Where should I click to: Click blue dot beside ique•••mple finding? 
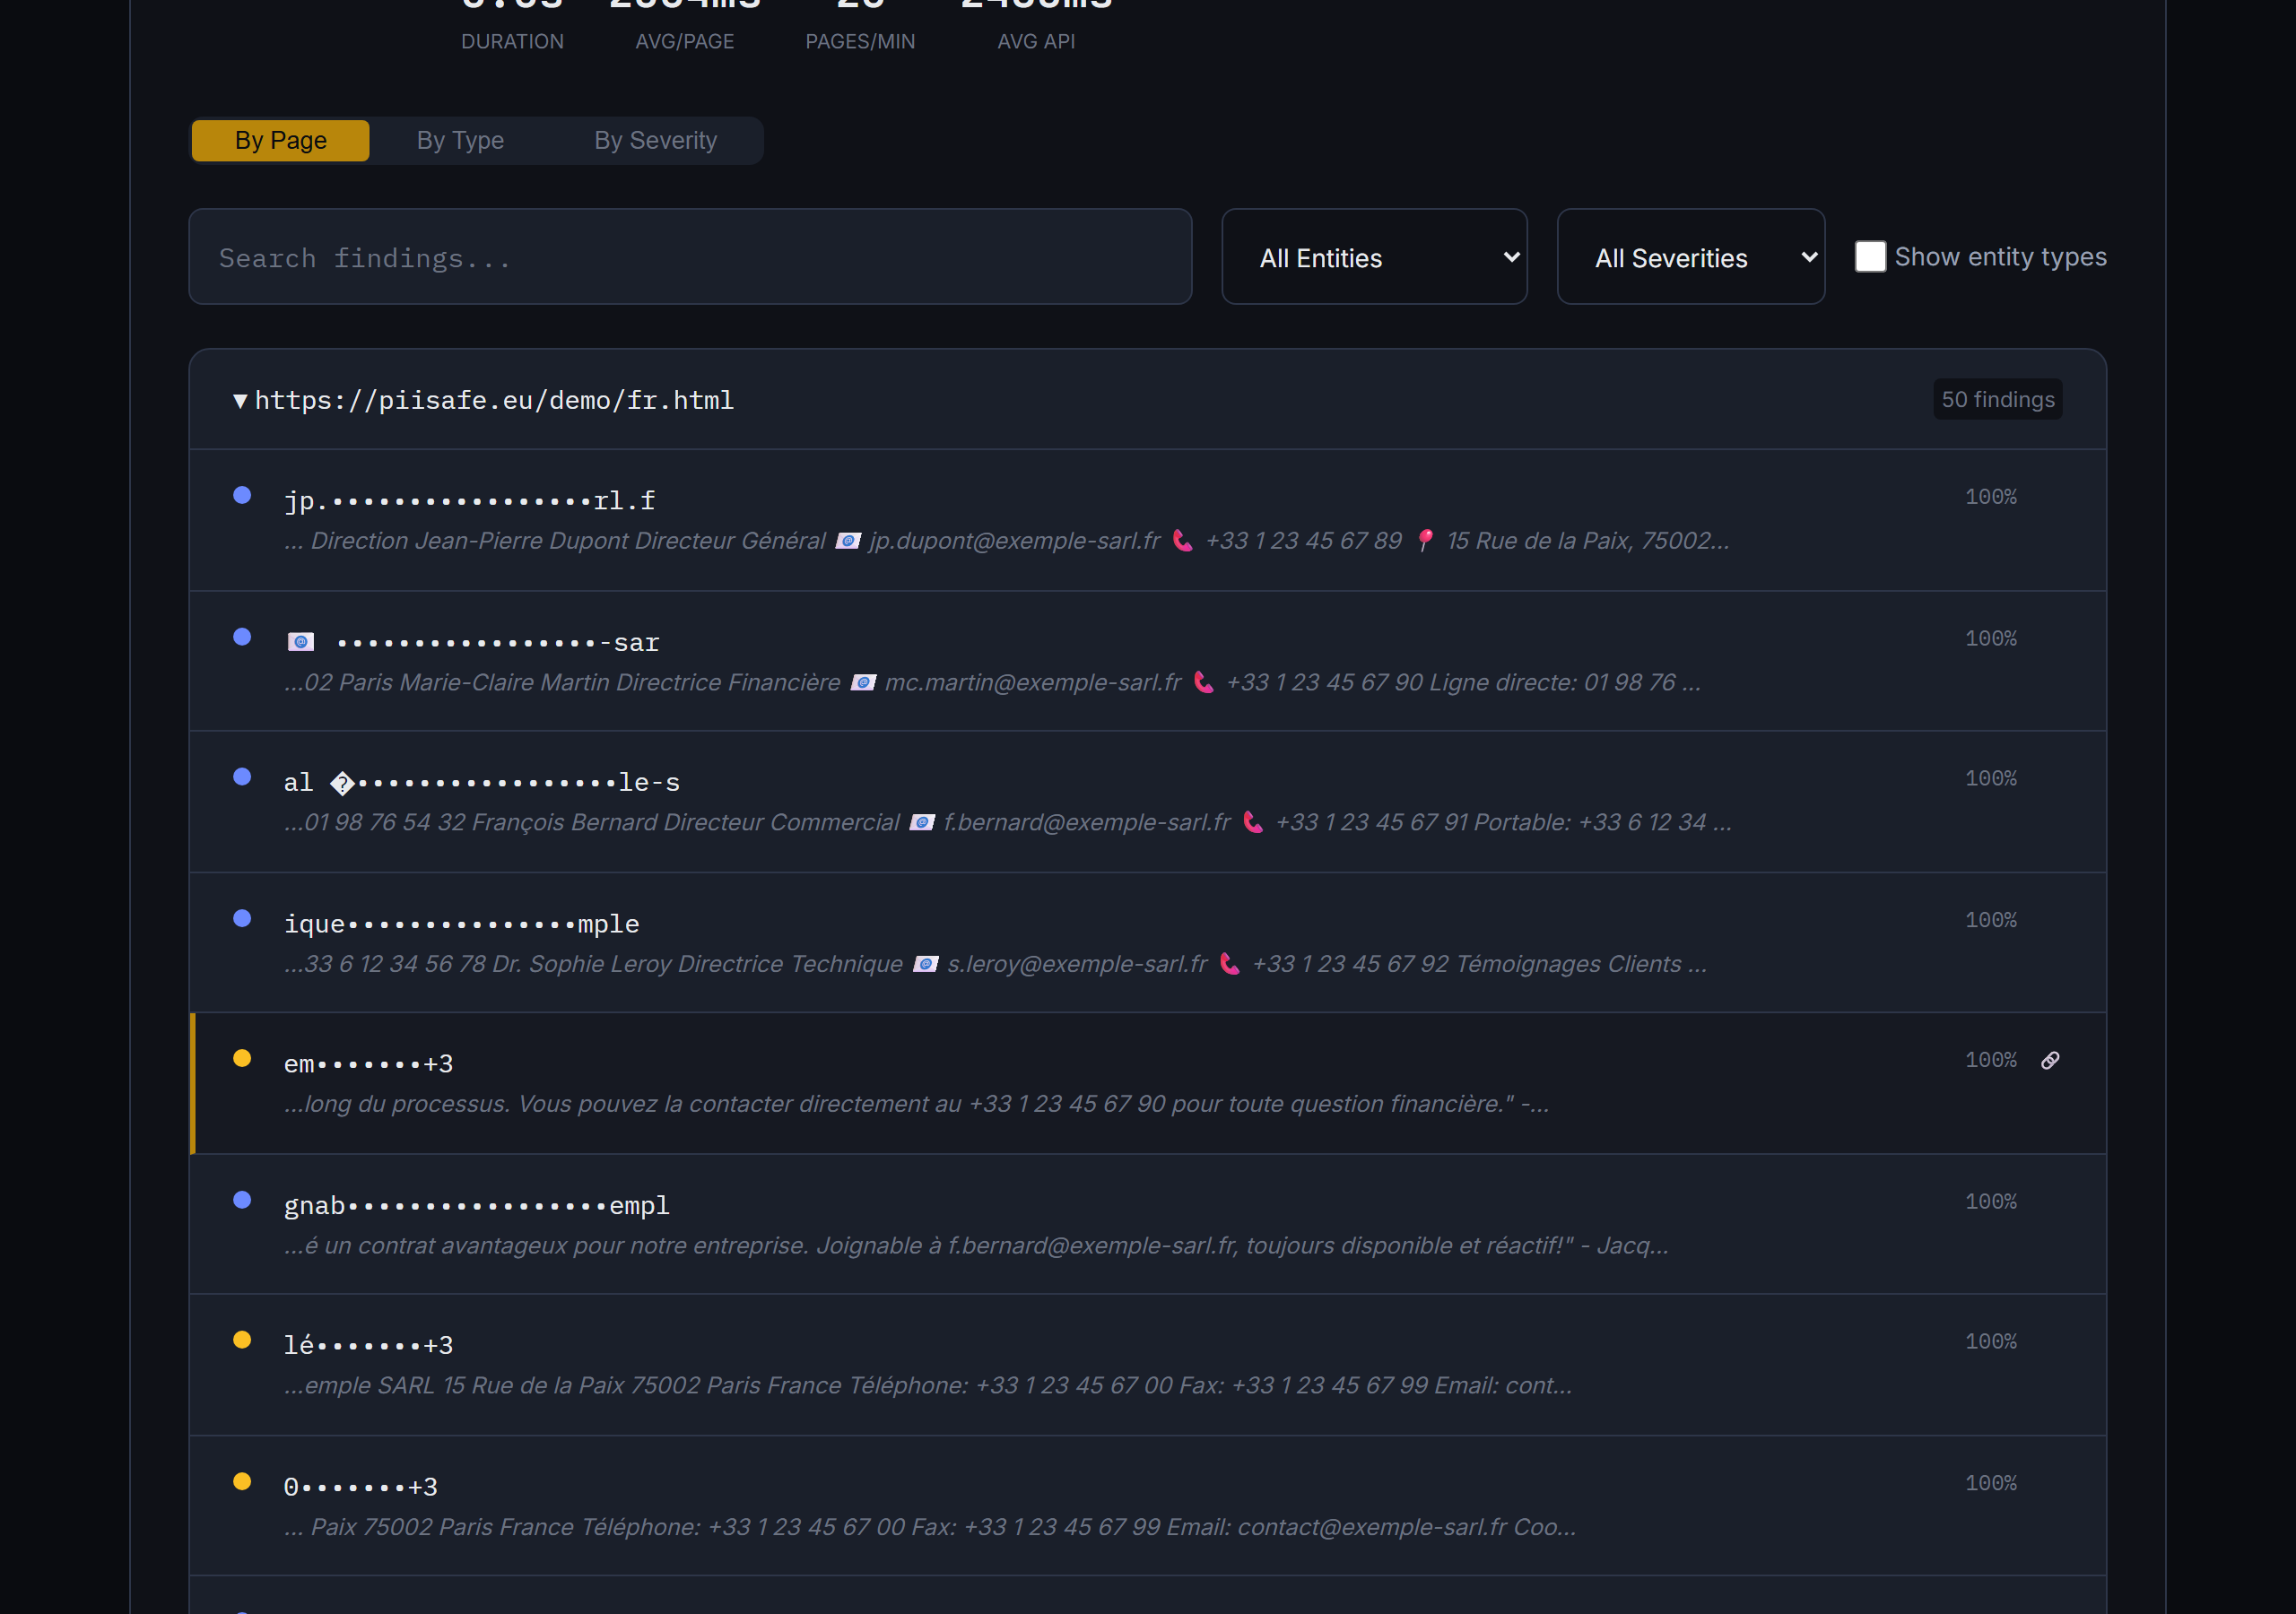(242, 918)
